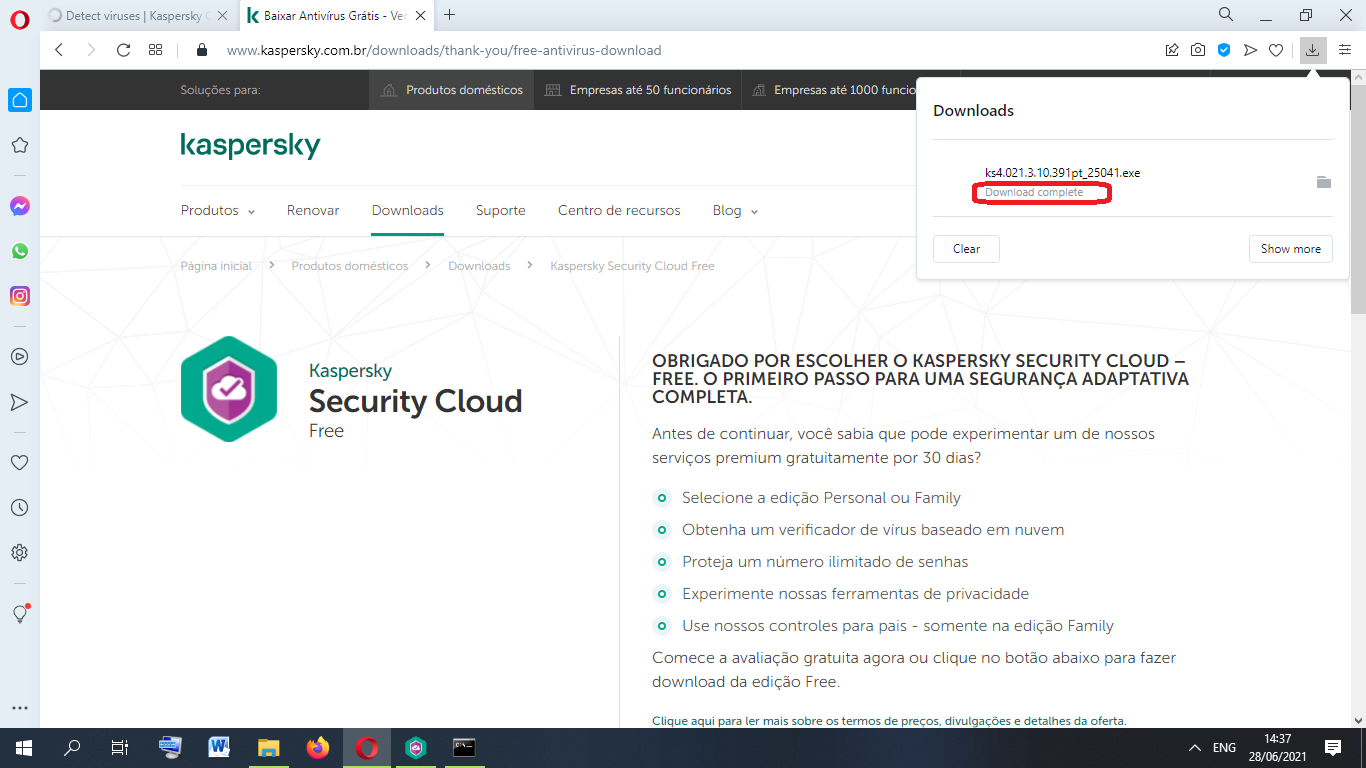This screenshot has height=768, width=1366.
Task: Click the Show more downloads button
Action: [1290, 249]
